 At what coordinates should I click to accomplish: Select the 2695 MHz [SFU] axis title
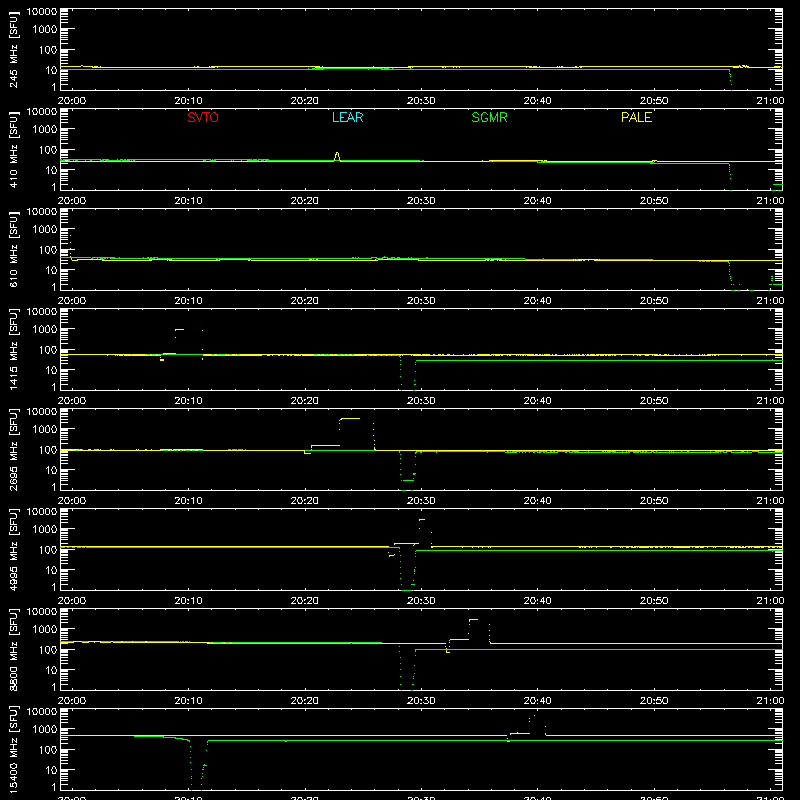(x=14, y=449)
